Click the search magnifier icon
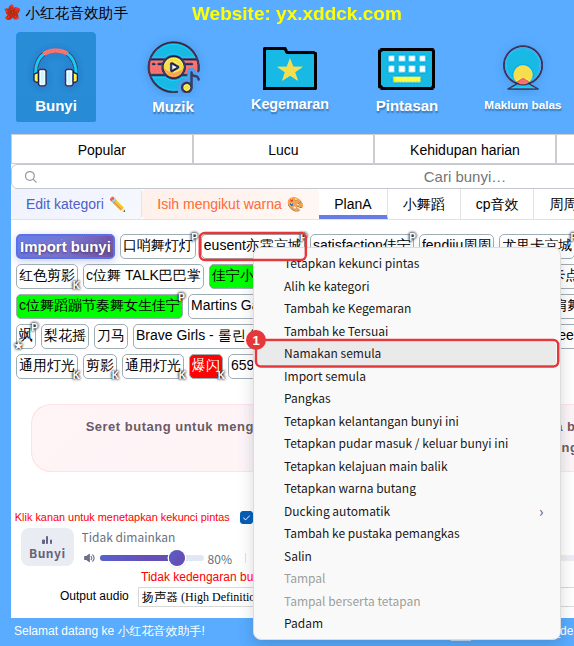 tap(31, 177)
